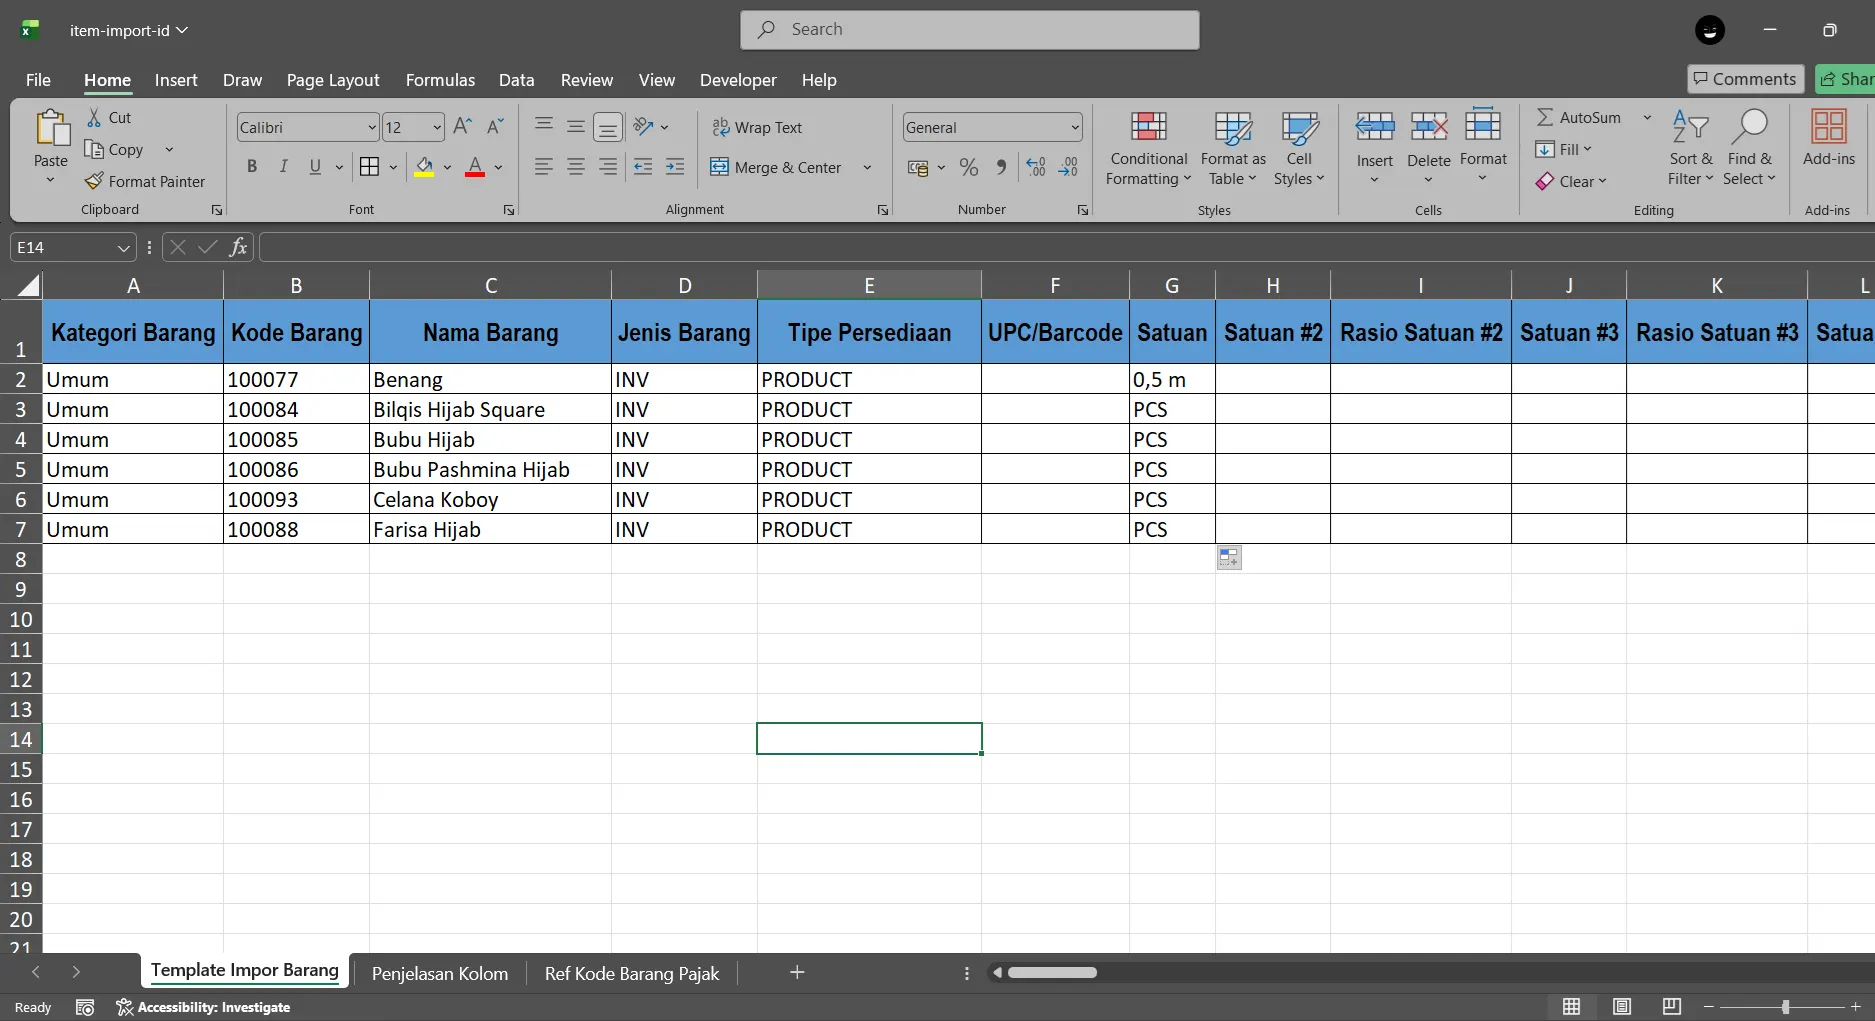Click the Comments button
Screen dimensions: 1875x1021
(1744, 79)
